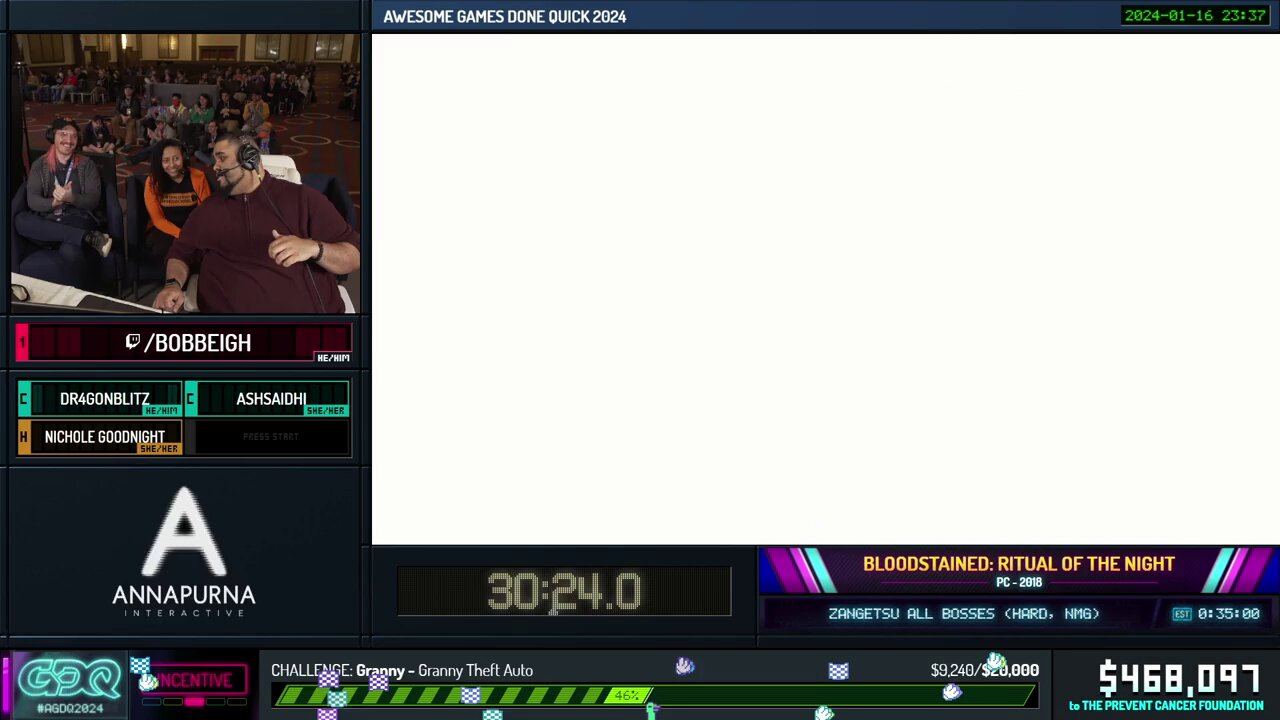The image size is (1280, 720).
Task: Click the $468,097 donation total
Action: 1178,679
